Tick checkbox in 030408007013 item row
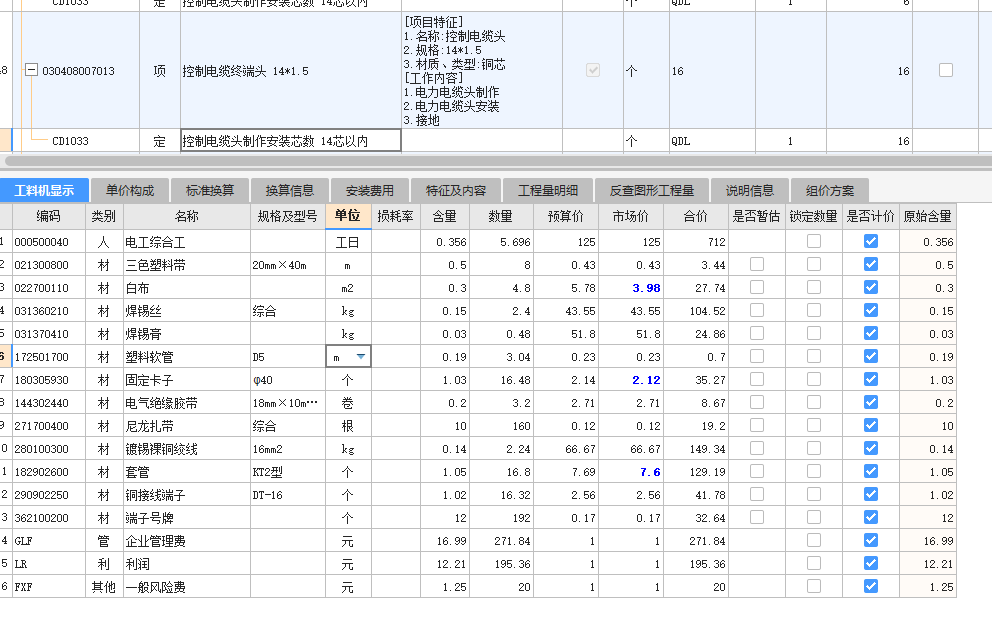Image resolution: width=992 pixels, height=626 pixels. click(x=946, y=70)
